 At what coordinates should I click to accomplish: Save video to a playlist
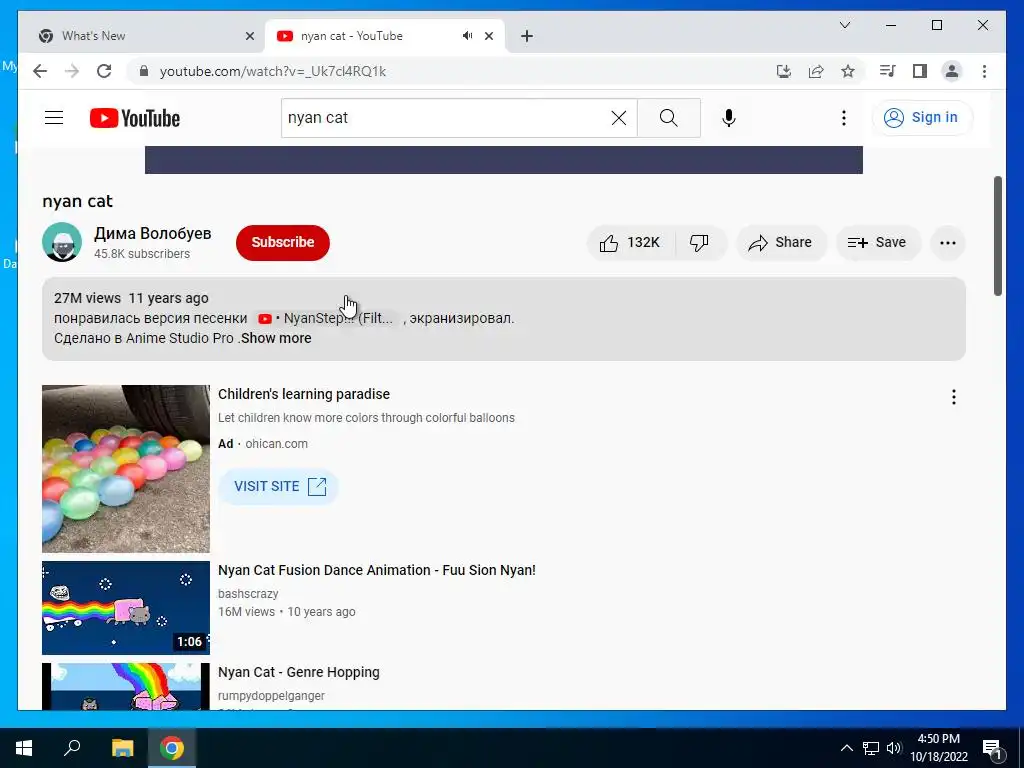pos(878,242)
